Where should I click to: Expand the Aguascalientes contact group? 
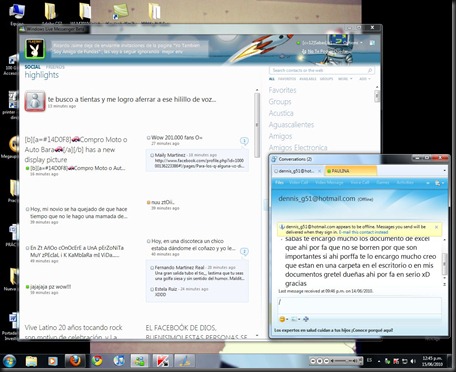tap(291, 125)
